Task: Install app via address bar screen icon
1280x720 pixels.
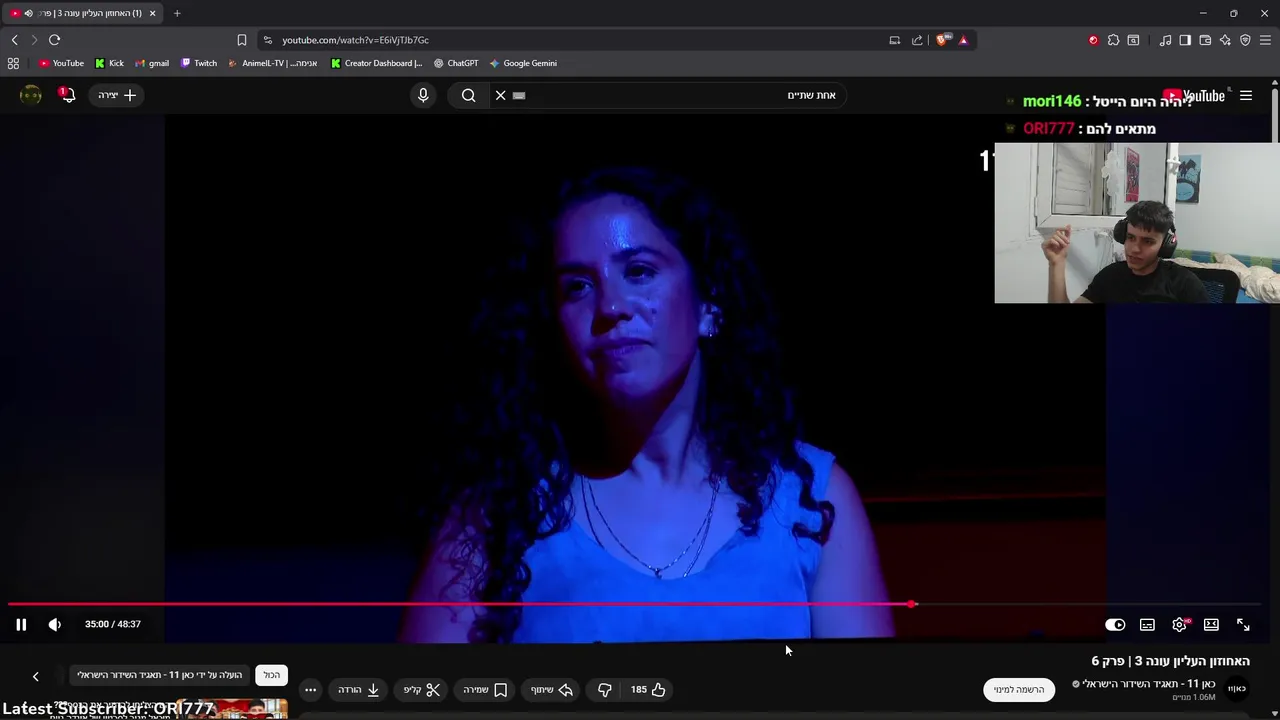Action: tap(895, 40)
